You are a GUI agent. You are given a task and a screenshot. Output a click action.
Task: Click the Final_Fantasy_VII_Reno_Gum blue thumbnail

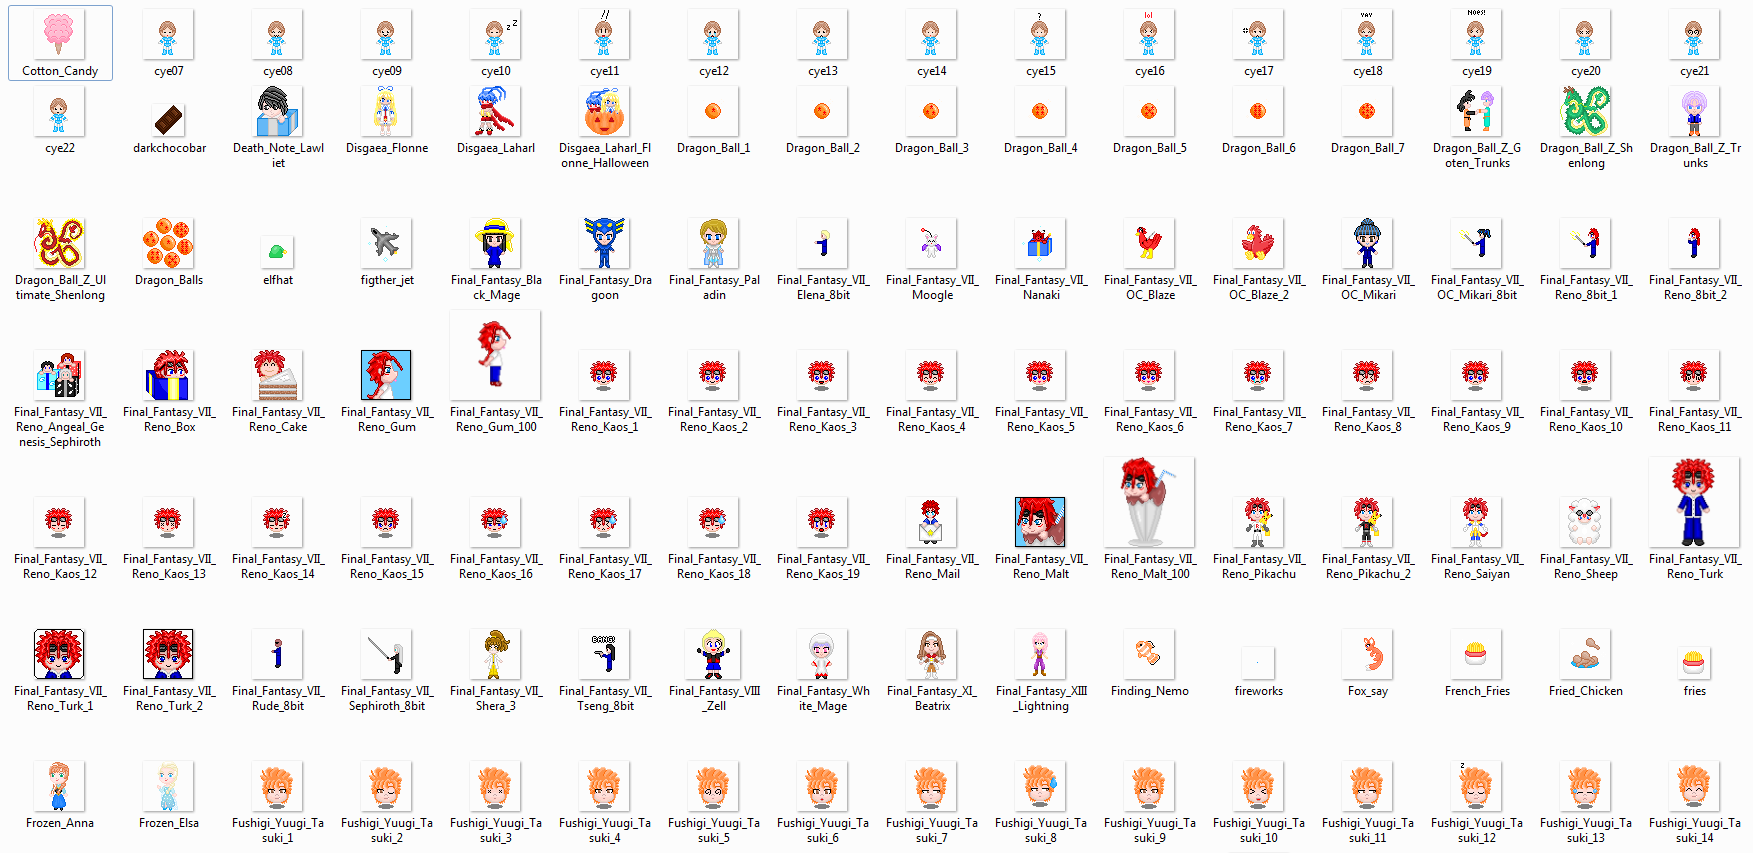[x=386, y=375]
